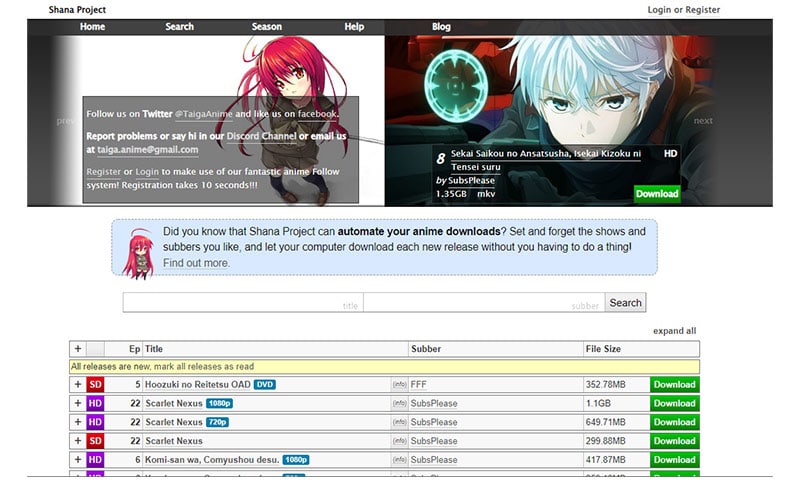Open the @TaigaAnime Twitter link
This screenshot has height=481, width=800.
pyautogui.click(x=204, y=114)
